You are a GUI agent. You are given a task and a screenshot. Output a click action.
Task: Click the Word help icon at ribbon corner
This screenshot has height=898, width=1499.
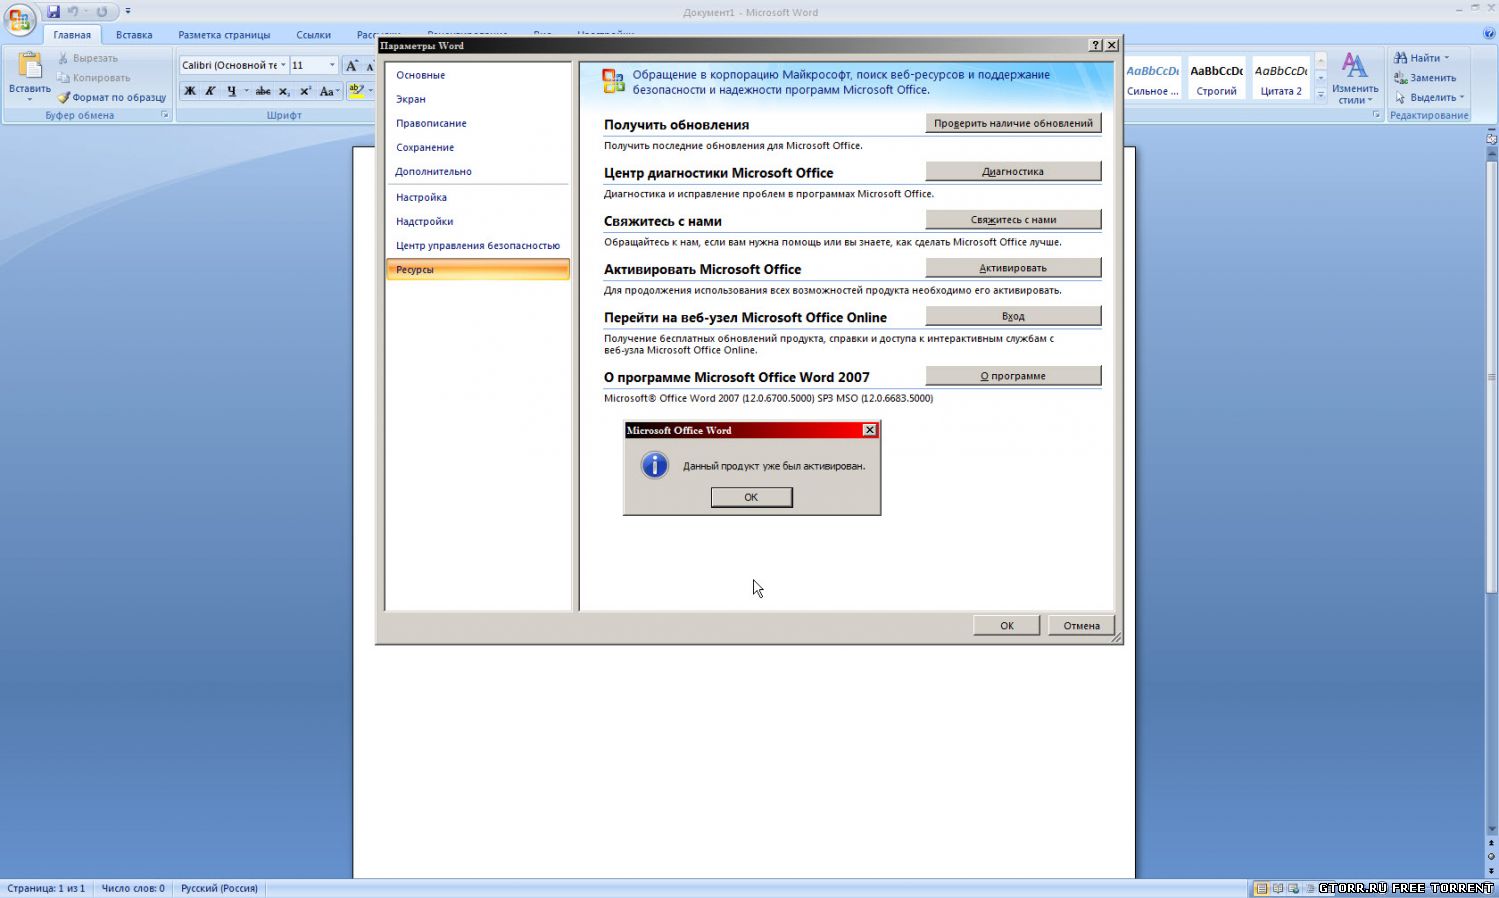click(1489, 34)
